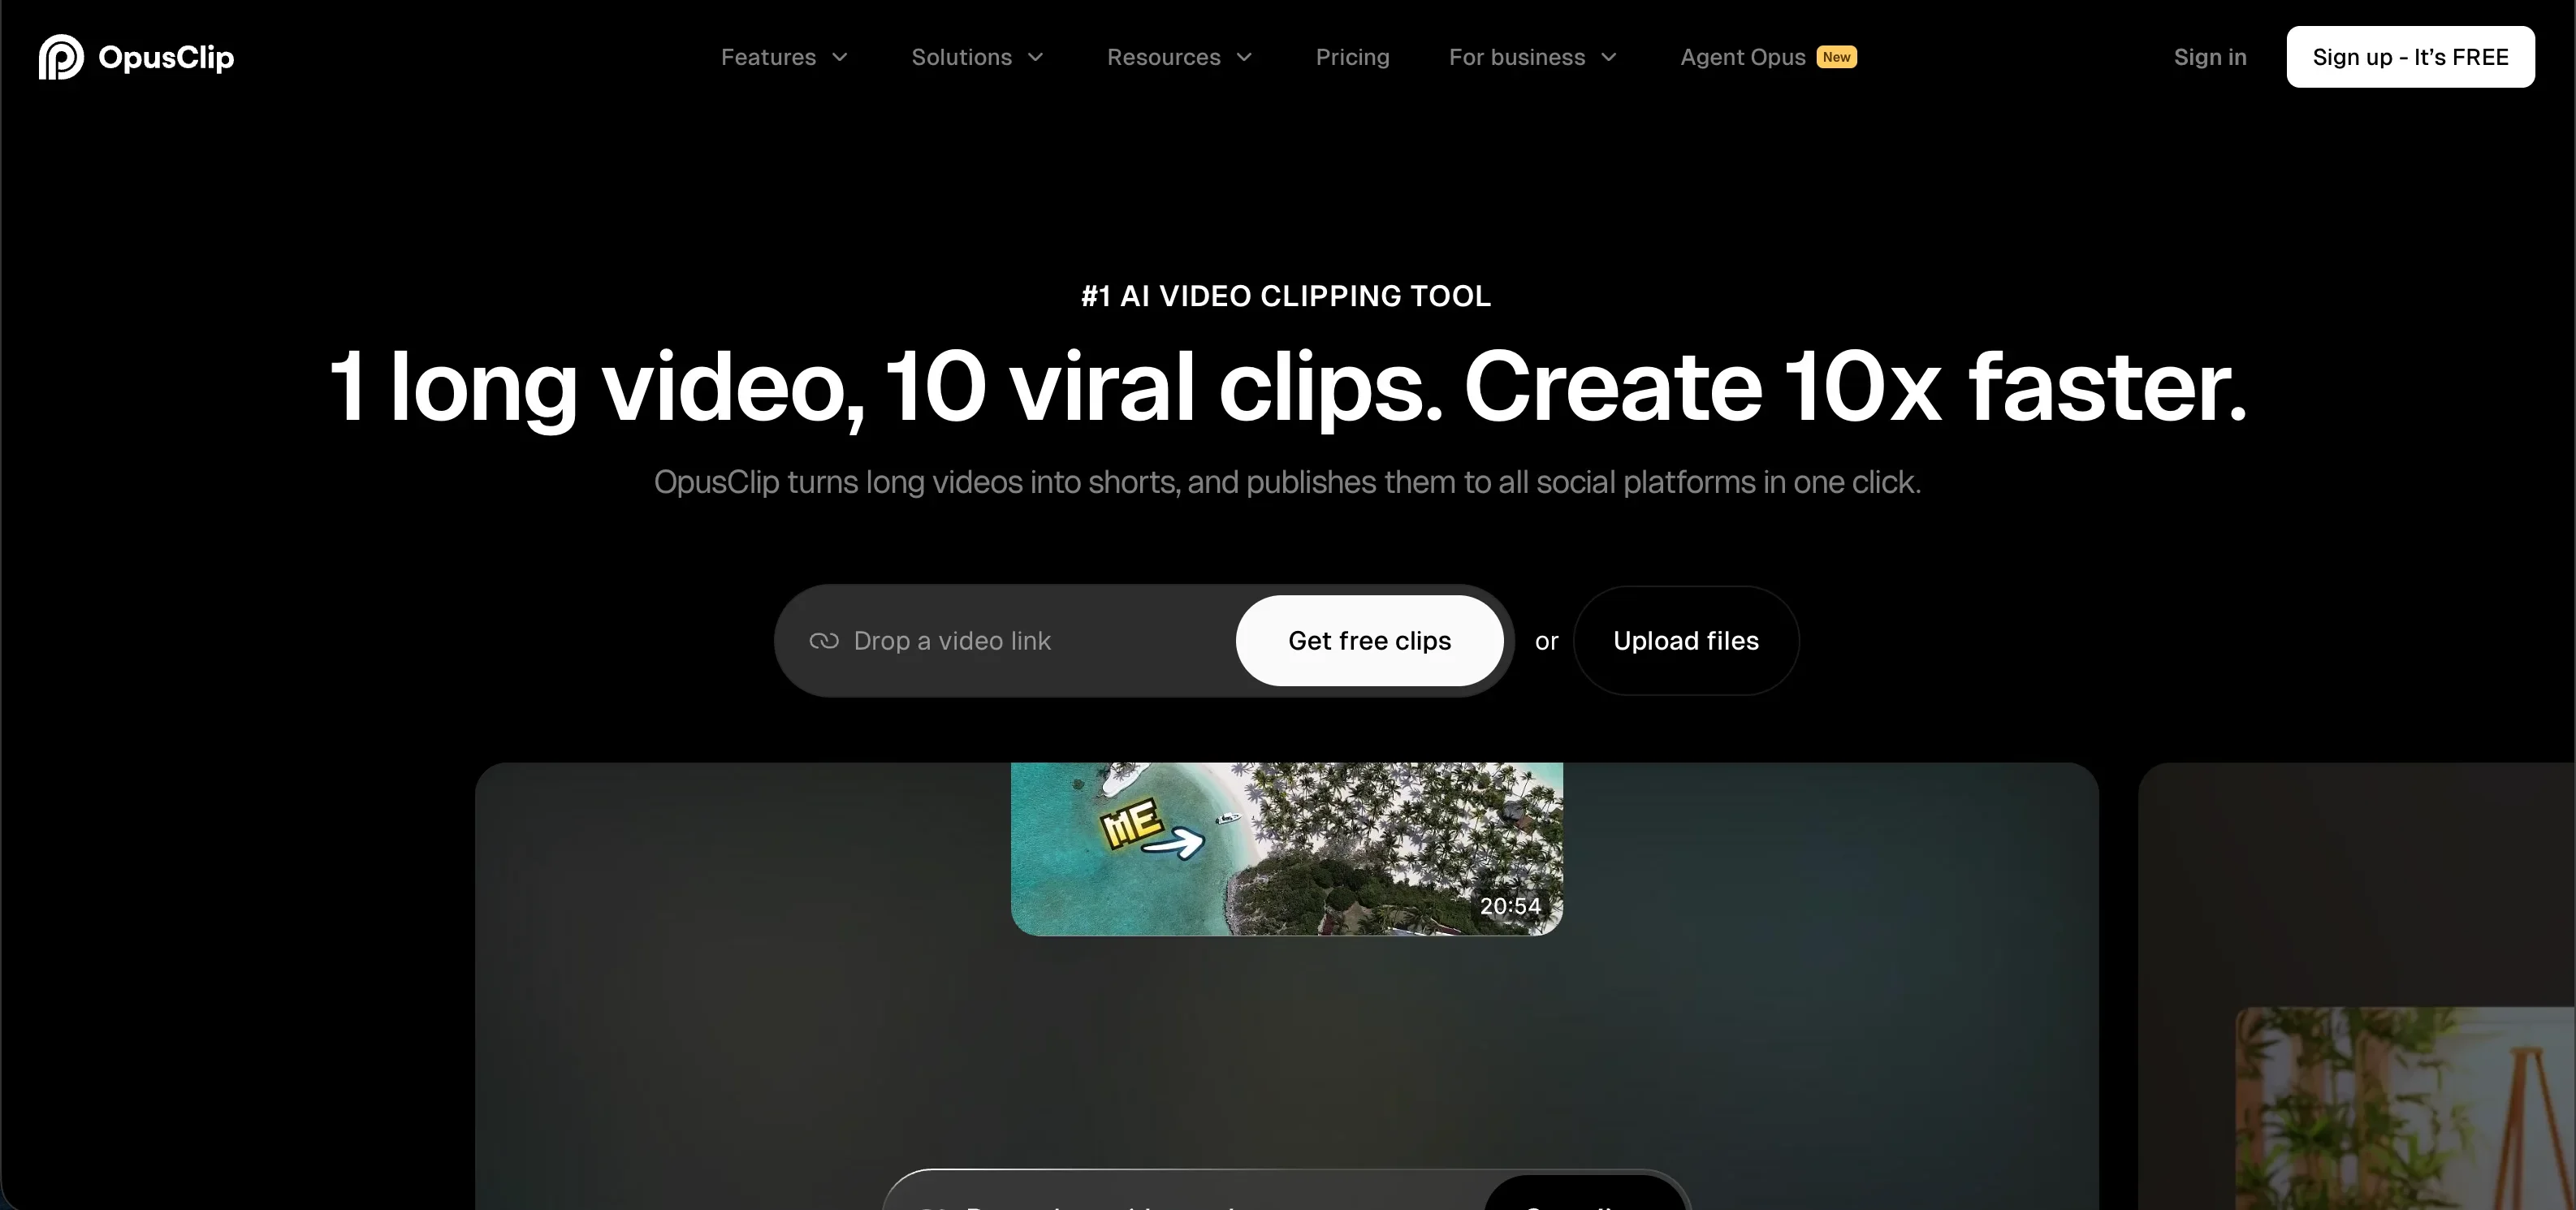The image size is (2576, 1210).
Task: Open the Features menu
Action: click(x=768, y=57)
